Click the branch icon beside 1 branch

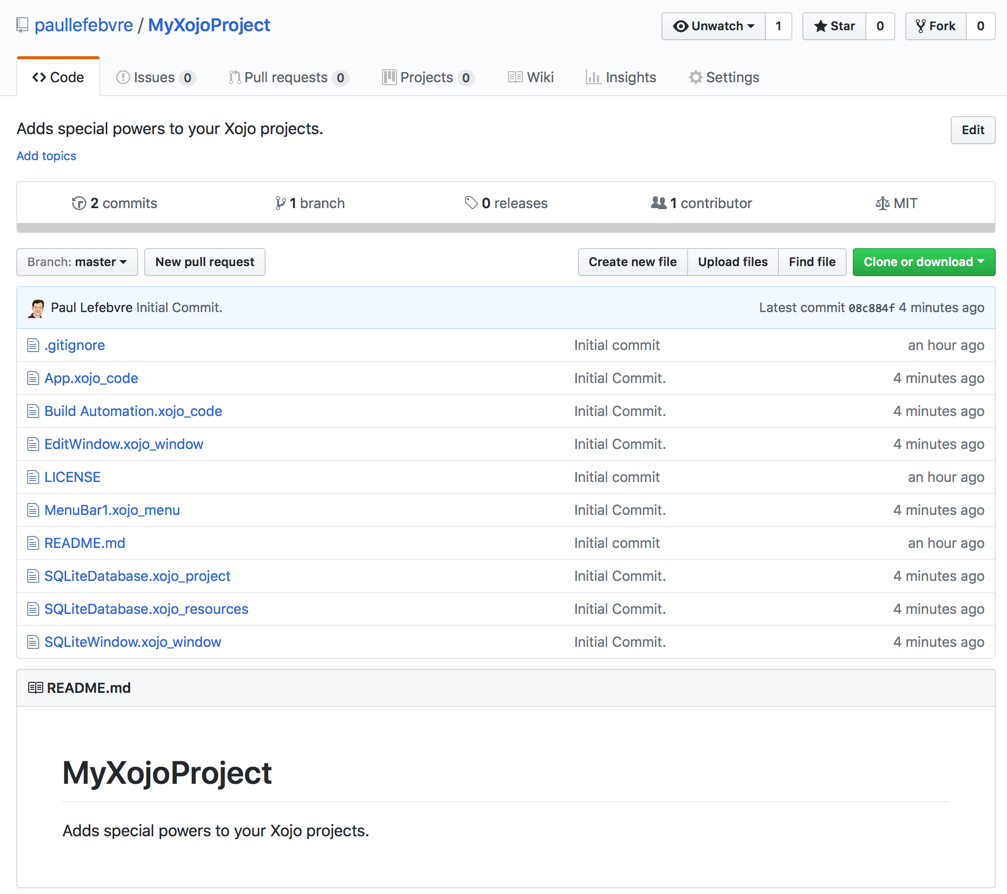[x=281, y=203]
